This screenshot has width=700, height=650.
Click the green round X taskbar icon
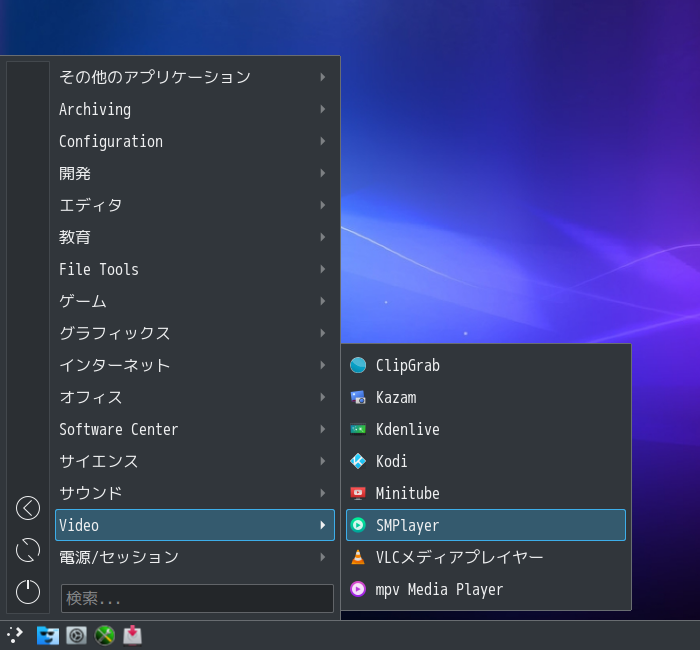(105, 635)
